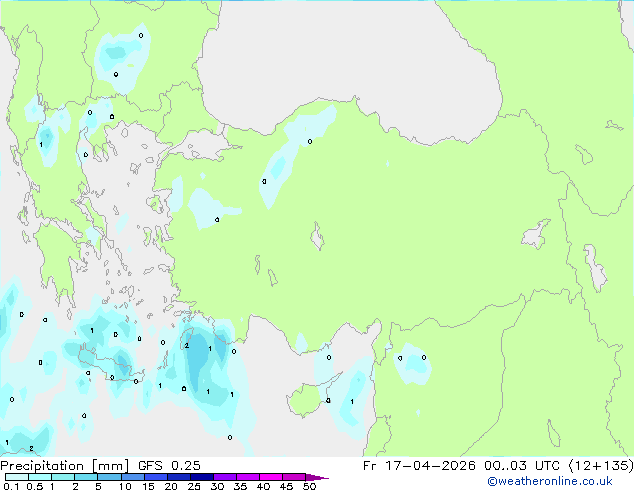Click the "10" legend tick label
634x490 pixels.
[125, 486]
